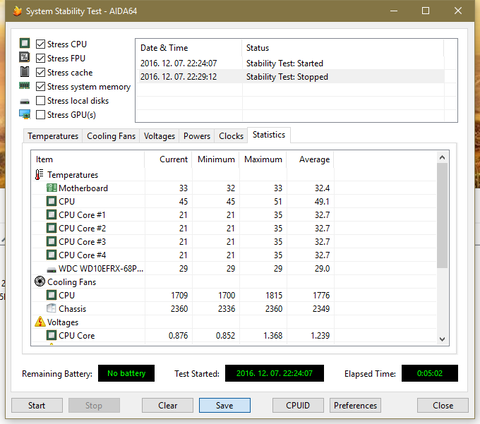Uncheck the Stress cache checkbox
The width and height of the screenshot is (480, 424).
[40, 72]
